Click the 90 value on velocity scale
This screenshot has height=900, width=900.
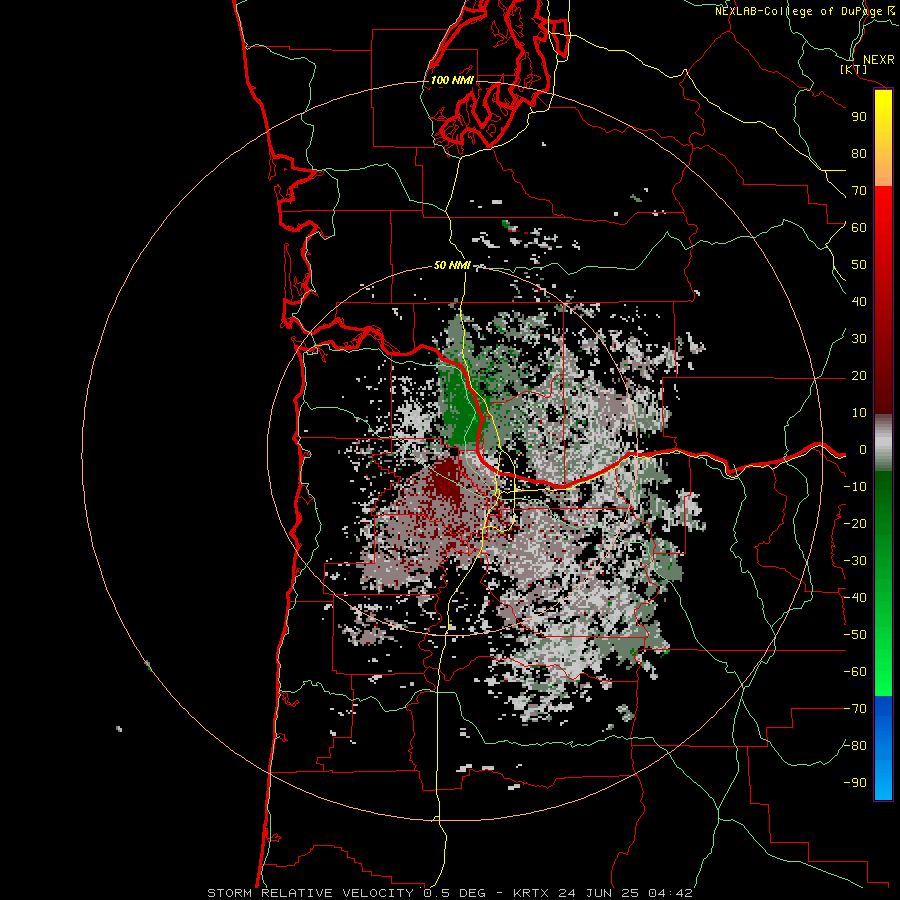[859, 117]
